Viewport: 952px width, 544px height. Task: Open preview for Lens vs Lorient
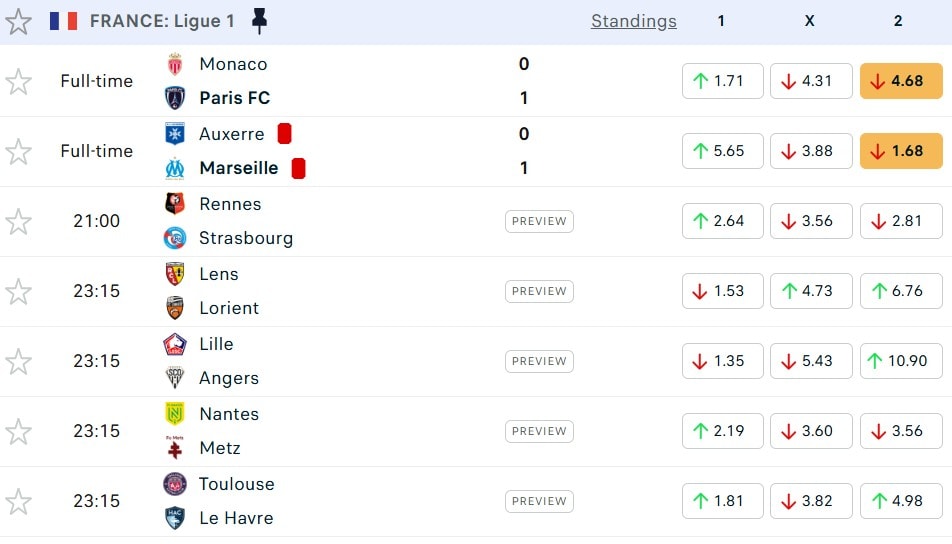click(539, 291)
